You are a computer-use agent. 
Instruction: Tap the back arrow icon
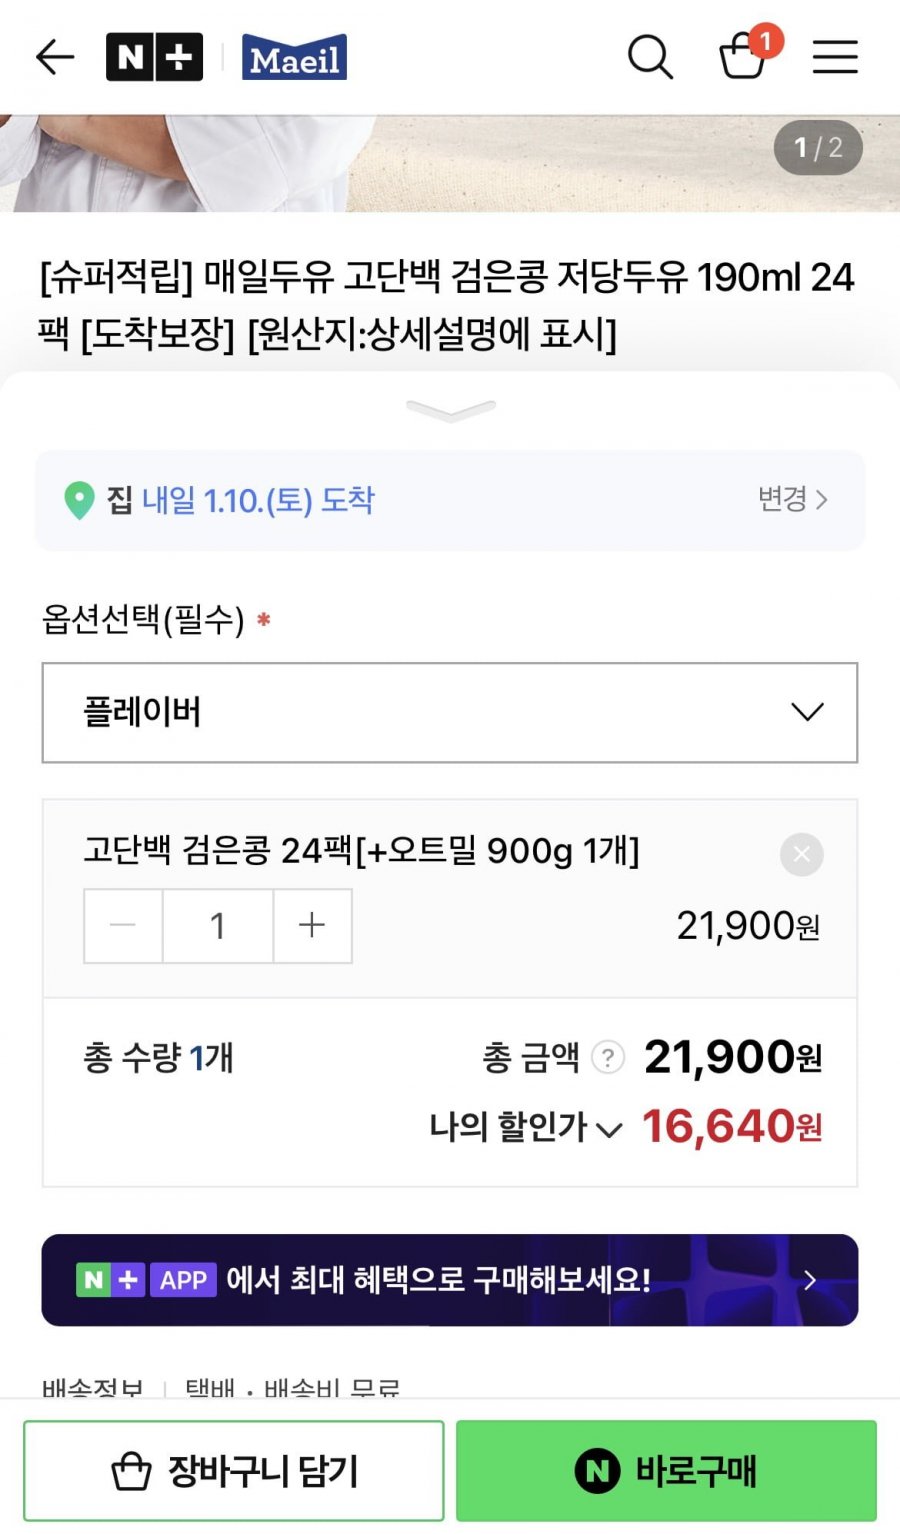pos(55,57)
